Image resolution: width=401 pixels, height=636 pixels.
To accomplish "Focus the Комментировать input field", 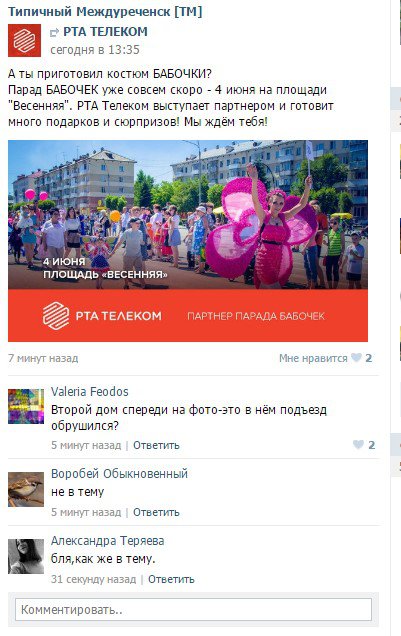I will pos(193,609).
